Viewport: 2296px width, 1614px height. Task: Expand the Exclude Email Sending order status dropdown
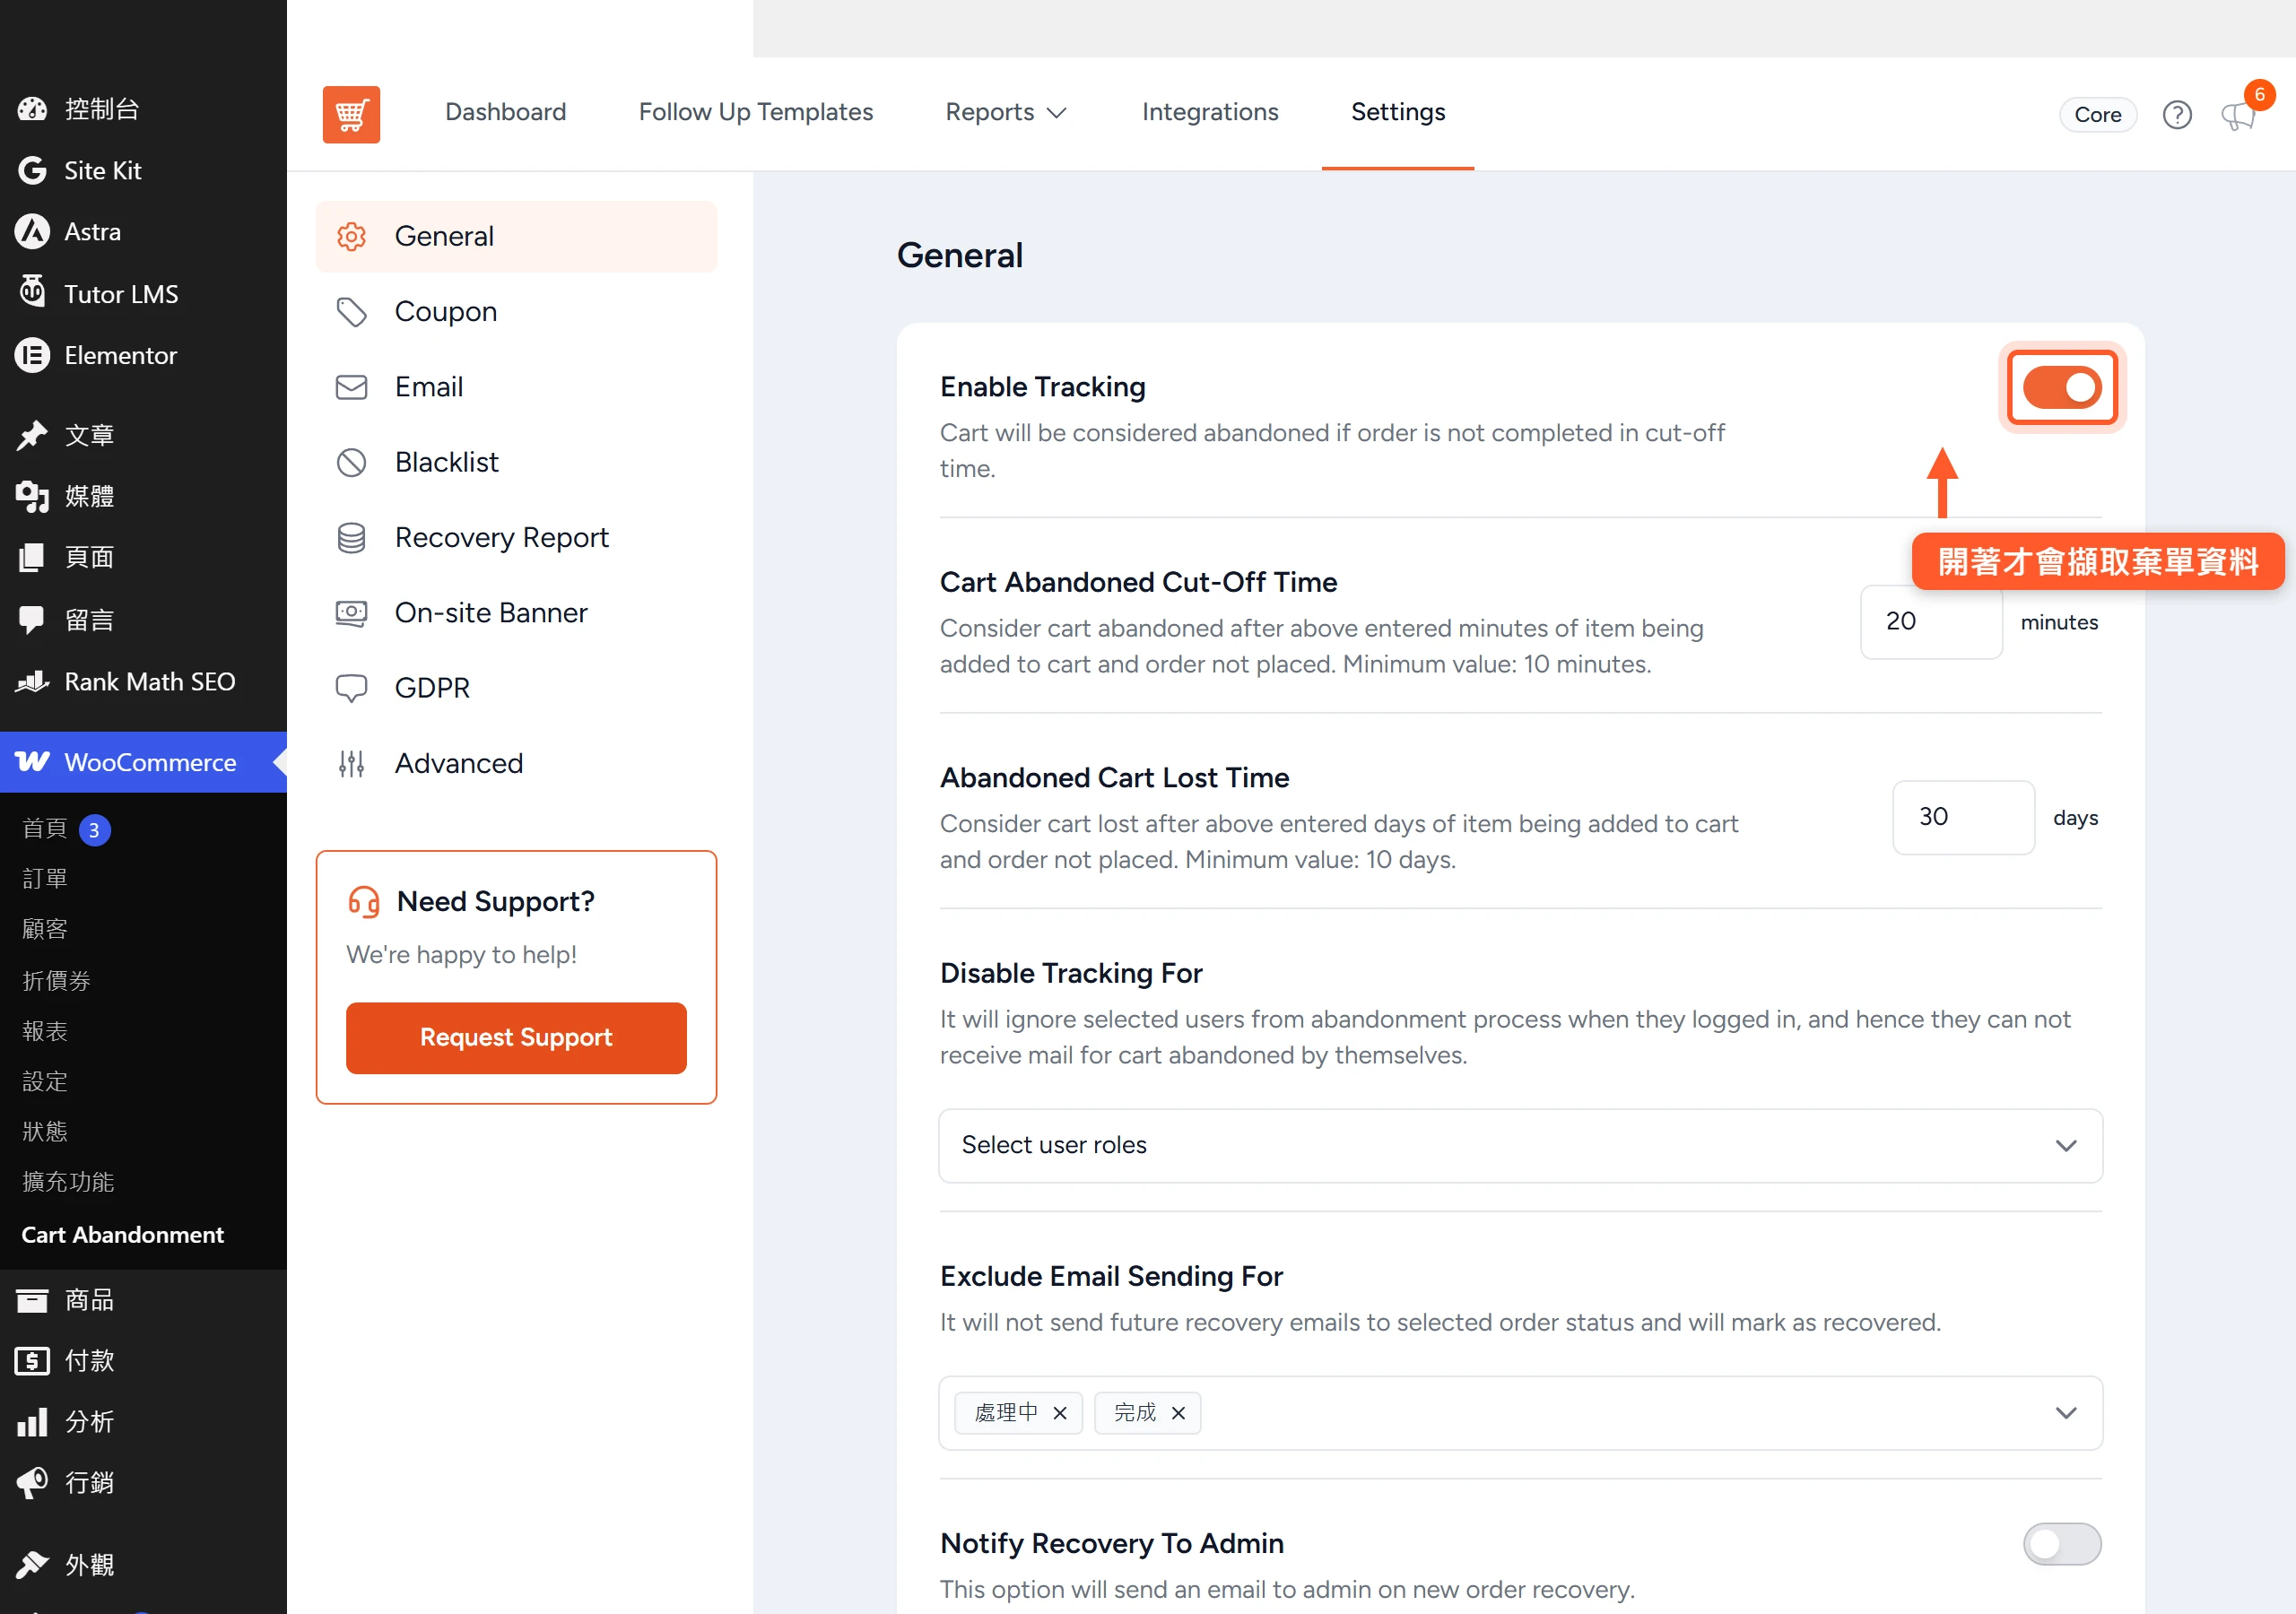coord(2065,1412)
